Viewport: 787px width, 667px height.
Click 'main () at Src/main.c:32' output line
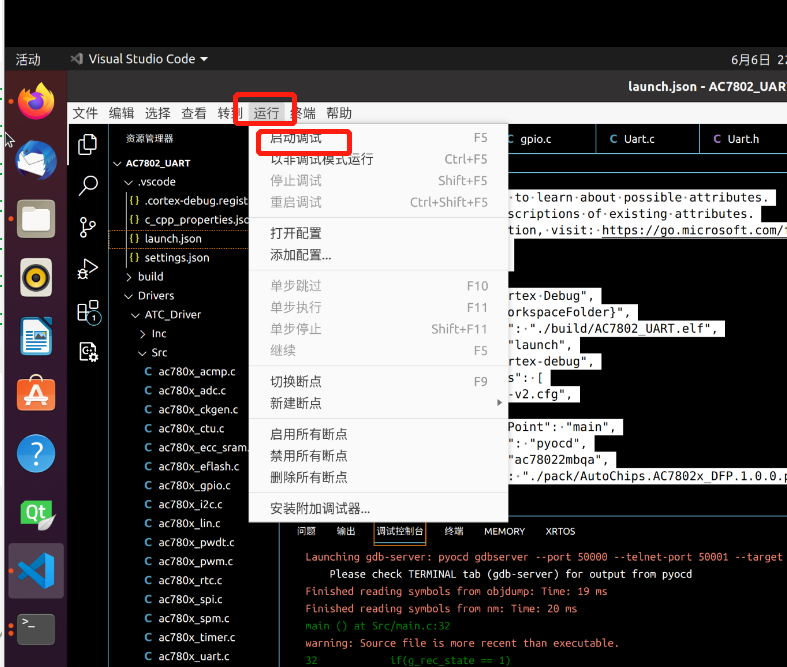tap(377, 626)
